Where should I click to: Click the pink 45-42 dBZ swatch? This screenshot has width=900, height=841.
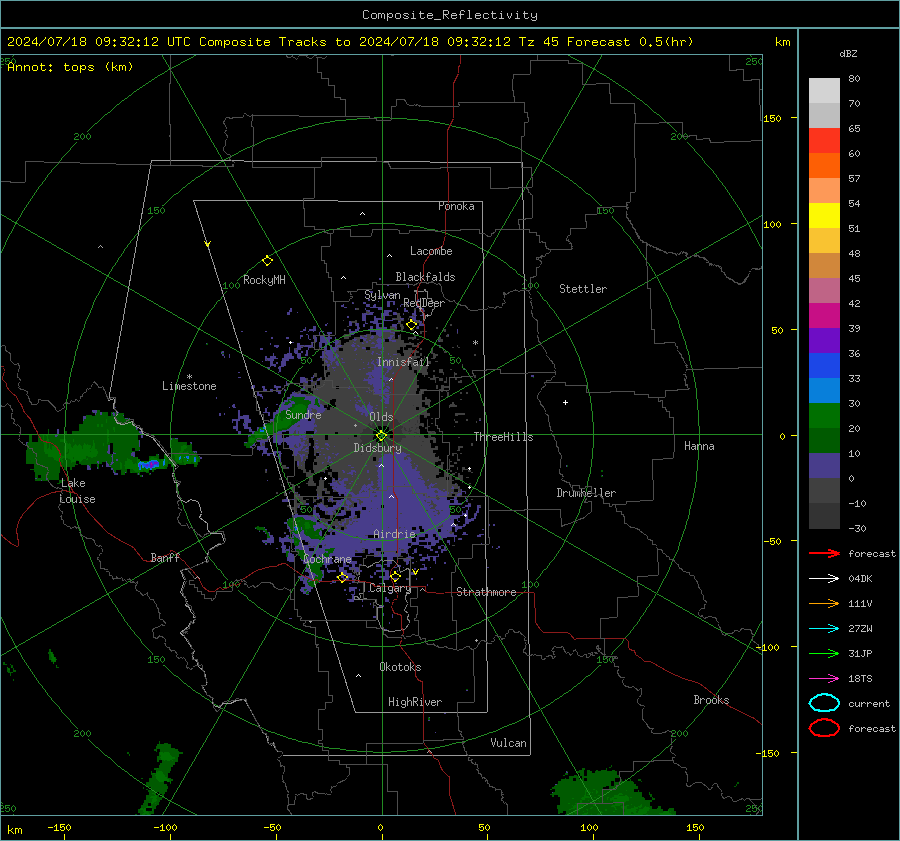(x=824, y=291)
